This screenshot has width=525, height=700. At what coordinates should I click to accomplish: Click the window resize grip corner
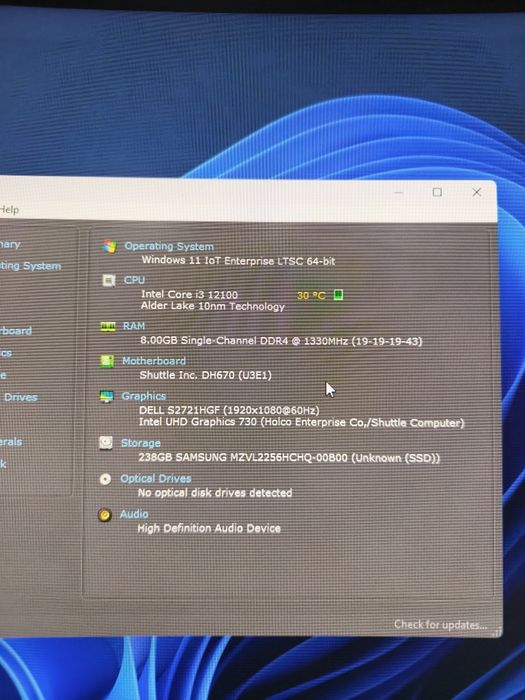pos(497,633)
